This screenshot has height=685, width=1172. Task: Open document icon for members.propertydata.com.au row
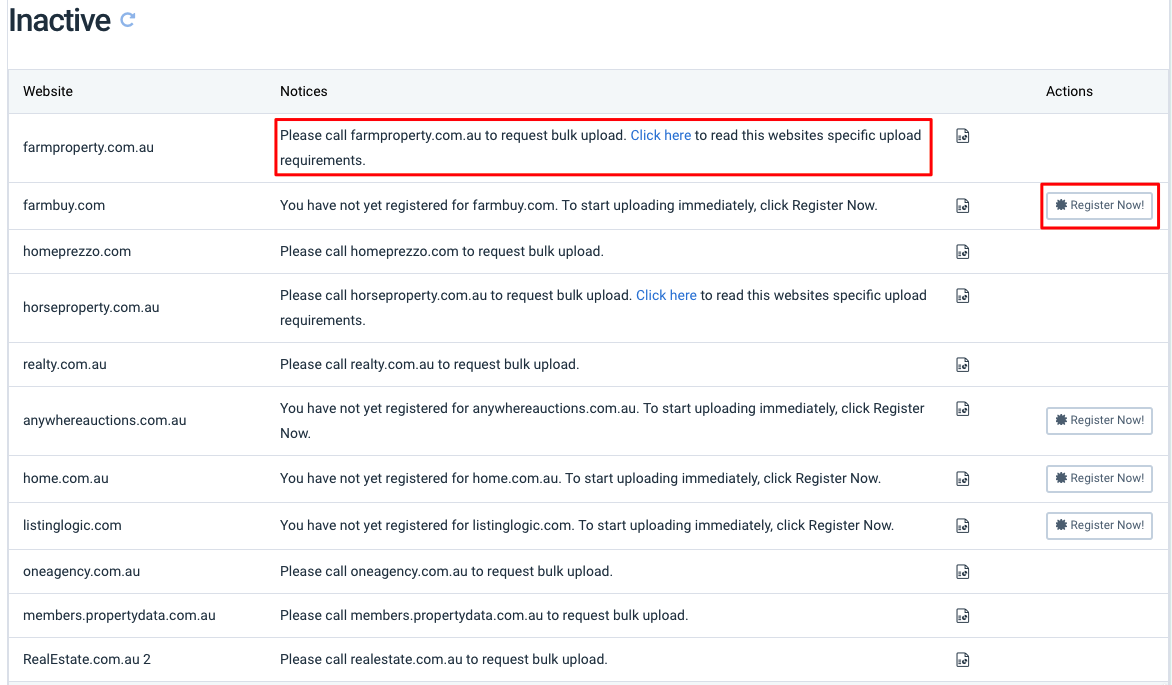tap(963, 616)
